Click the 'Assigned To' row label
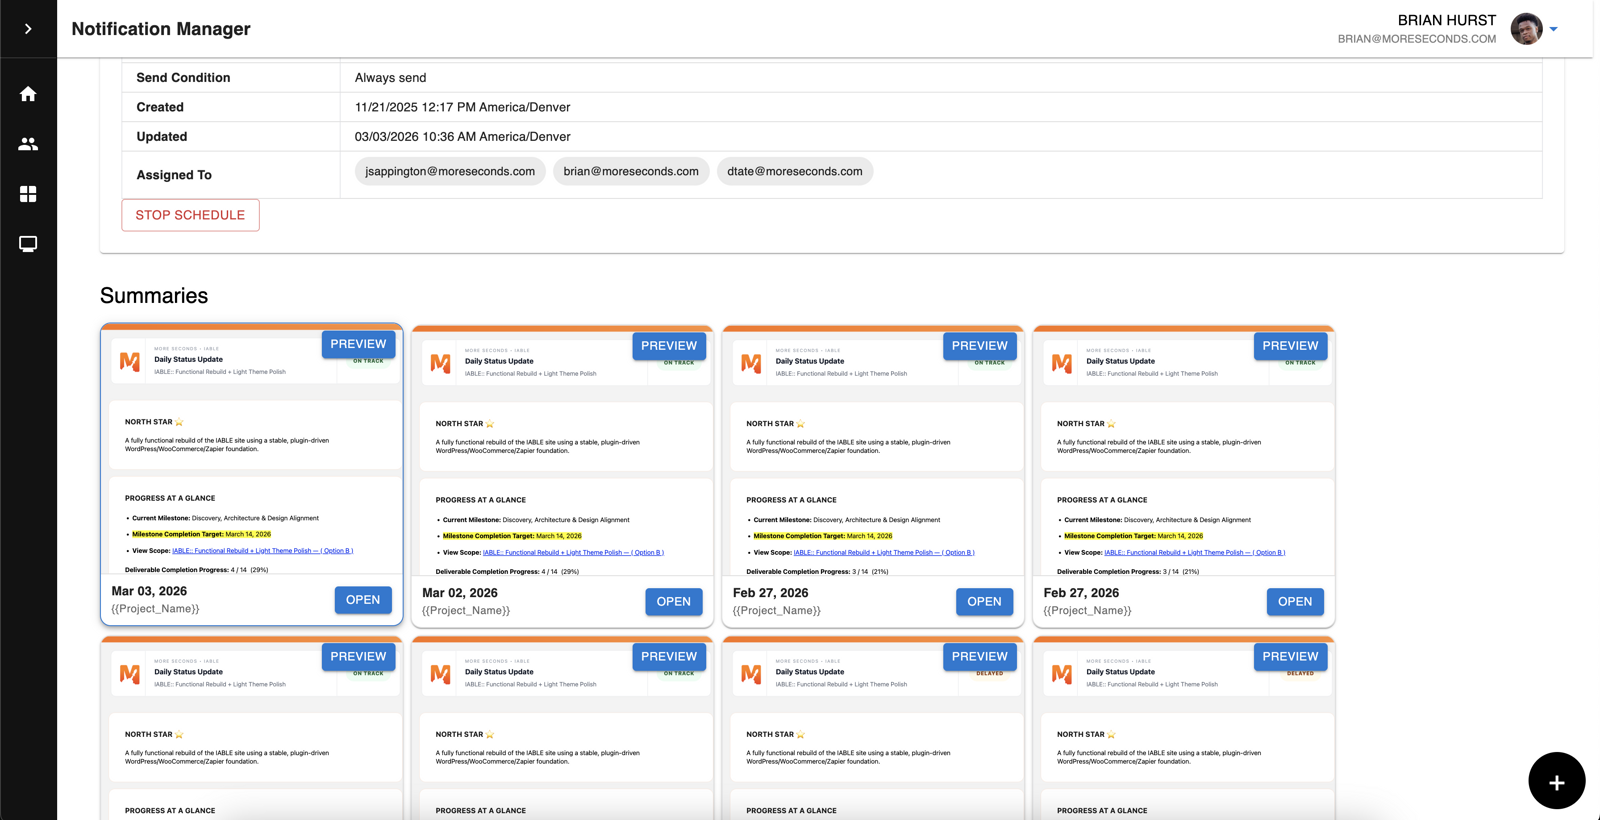The height and width of the screenshot is (820, 1600). (174, 175)
